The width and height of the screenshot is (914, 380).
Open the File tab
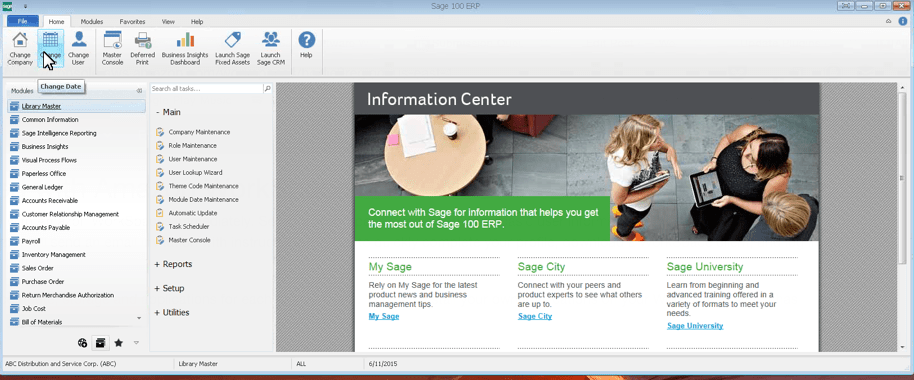tap(23, 21)
